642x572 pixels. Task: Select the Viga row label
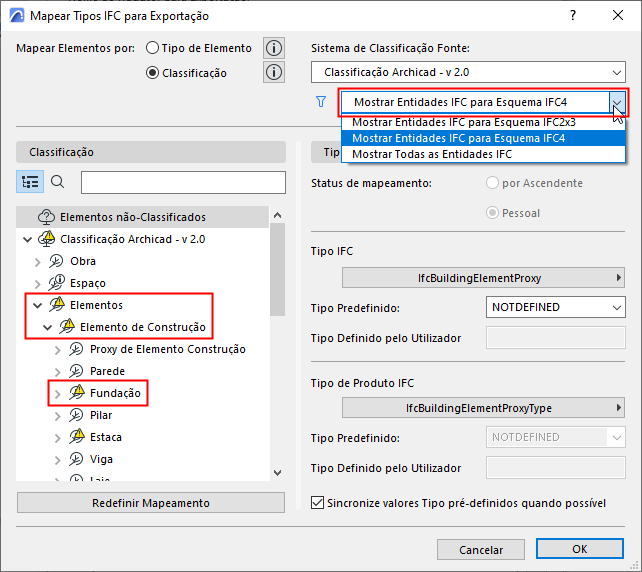(x=101, y=459)
